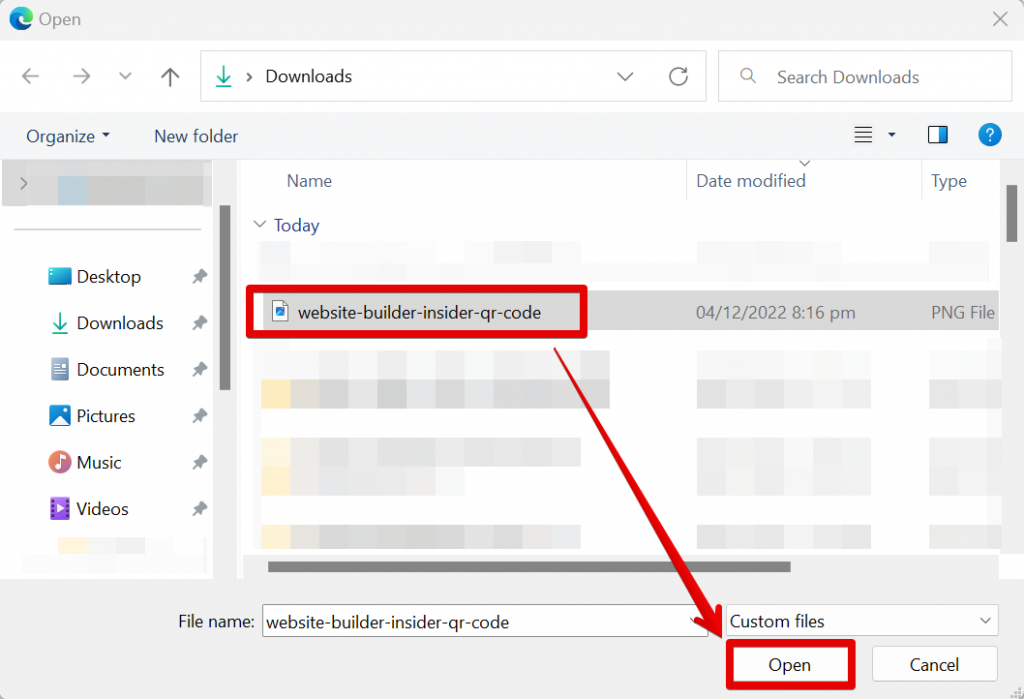Select website-builder-insider-qr-code file

pos(418,313)
